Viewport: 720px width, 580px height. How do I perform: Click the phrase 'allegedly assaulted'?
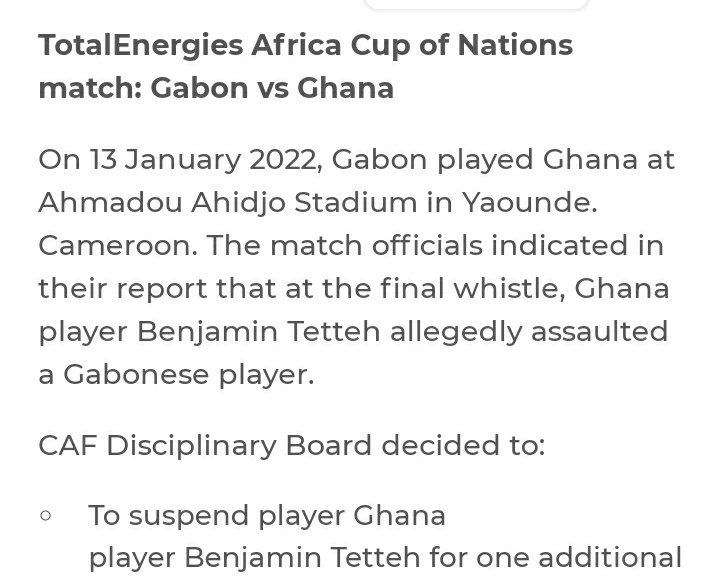tap(529, 332)
